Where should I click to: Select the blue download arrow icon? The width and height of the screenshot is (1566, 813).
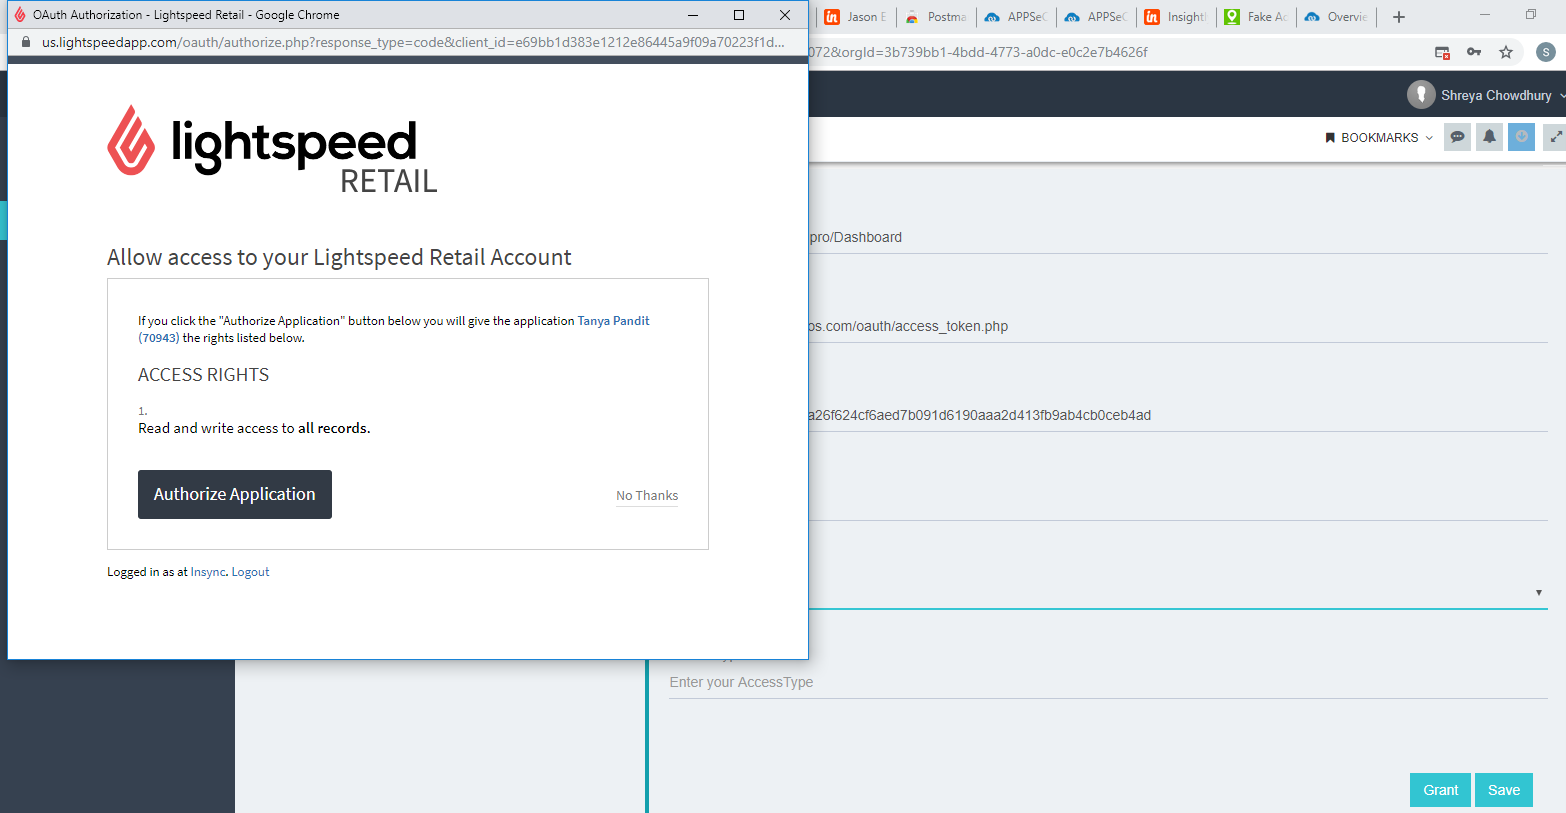1521,137
